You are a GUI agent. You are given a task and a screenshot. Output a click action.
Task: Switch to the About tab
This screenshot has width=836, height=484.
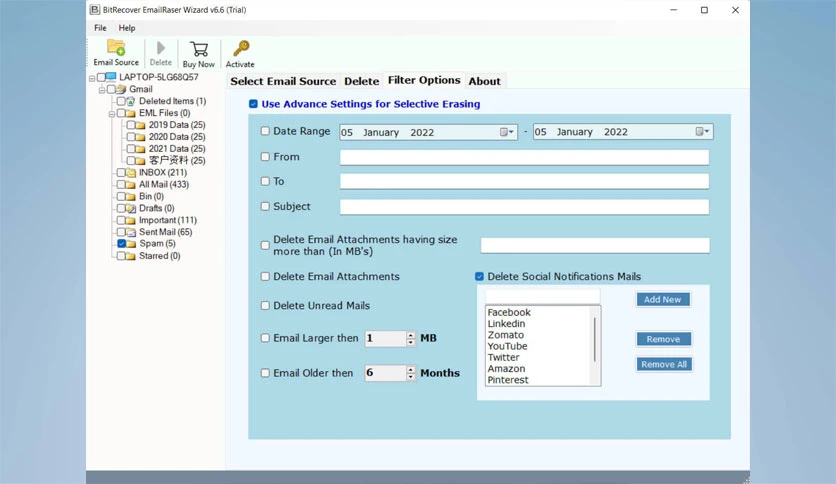485,81
